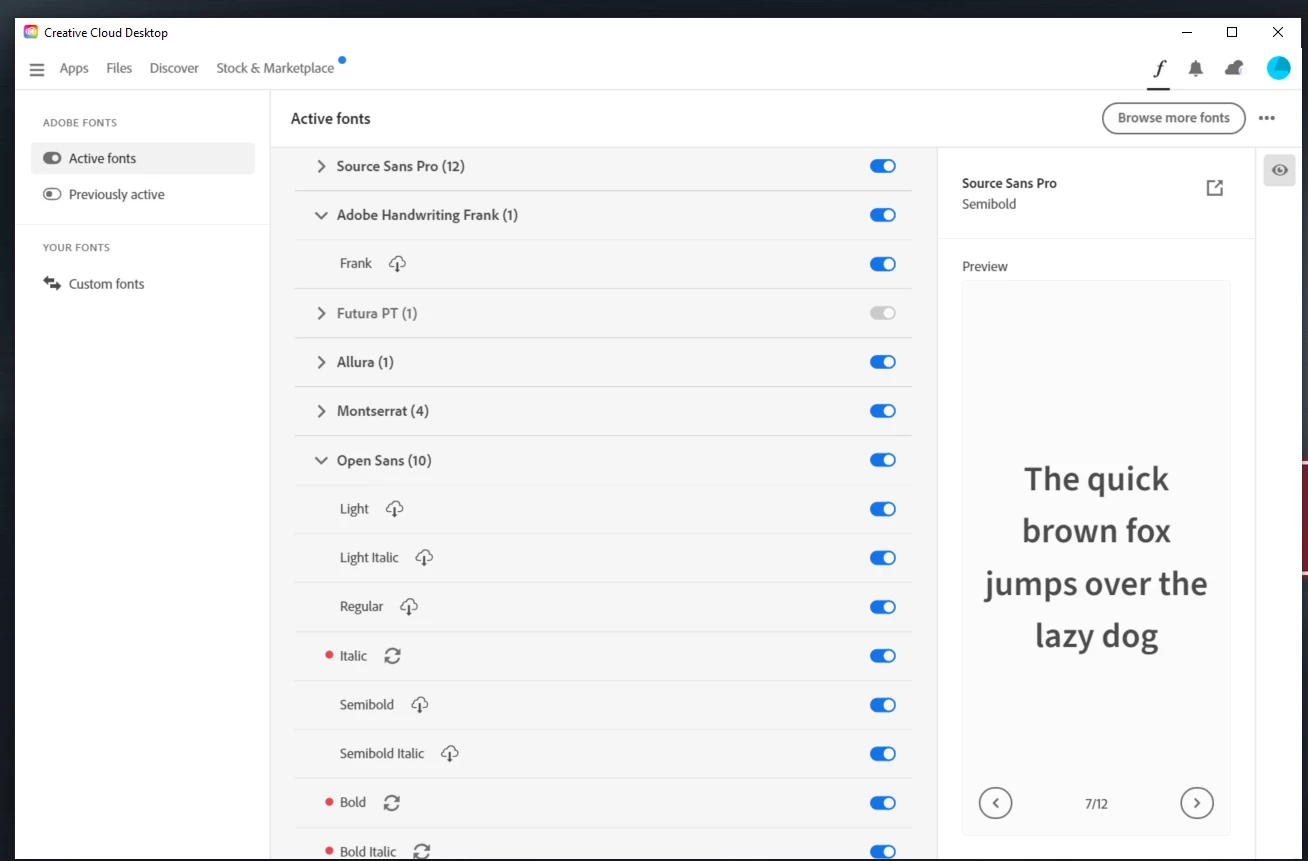
Task: Click the sync icon next to Bold Italic
Action: click(422, 851)
